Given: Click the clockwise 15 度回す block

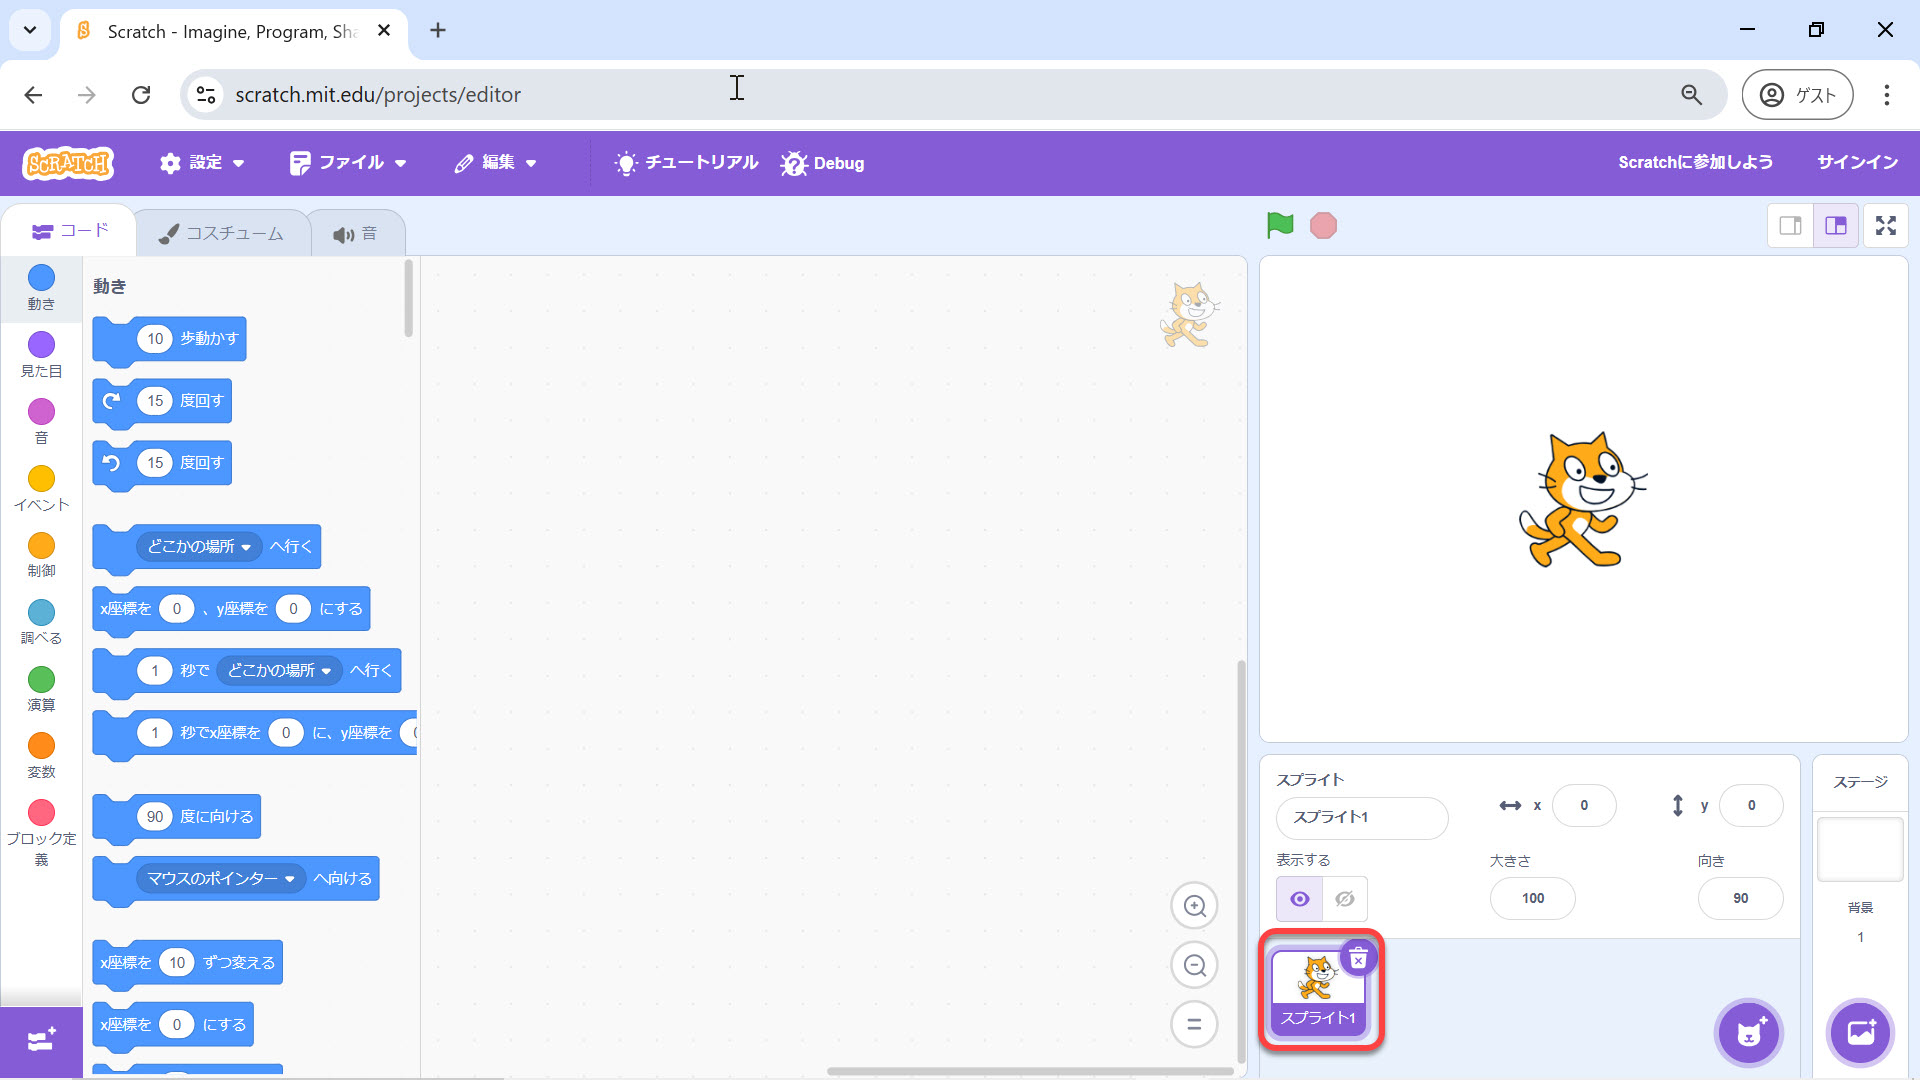Looking at the screenshot, I should (x=162, y=402).
